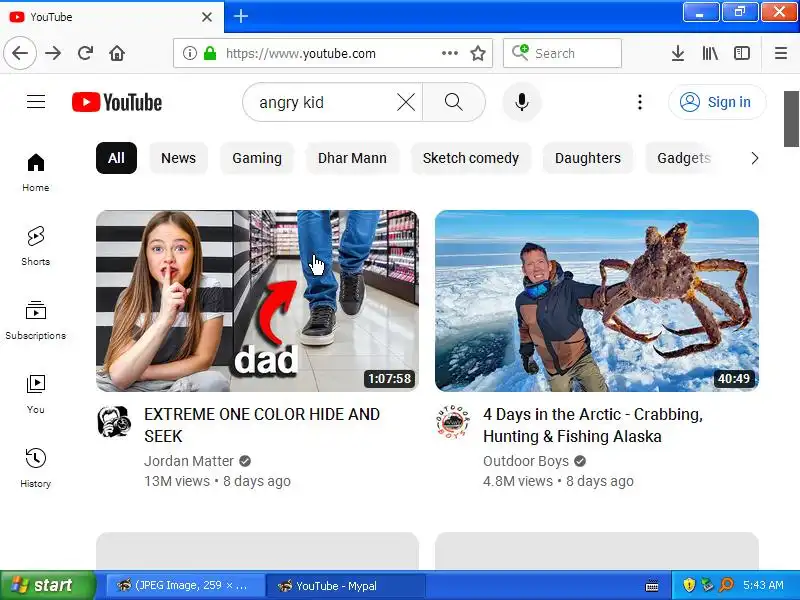Select the Daughters filter chip
The image size is (800, 600).
click(x=588, y=158)
